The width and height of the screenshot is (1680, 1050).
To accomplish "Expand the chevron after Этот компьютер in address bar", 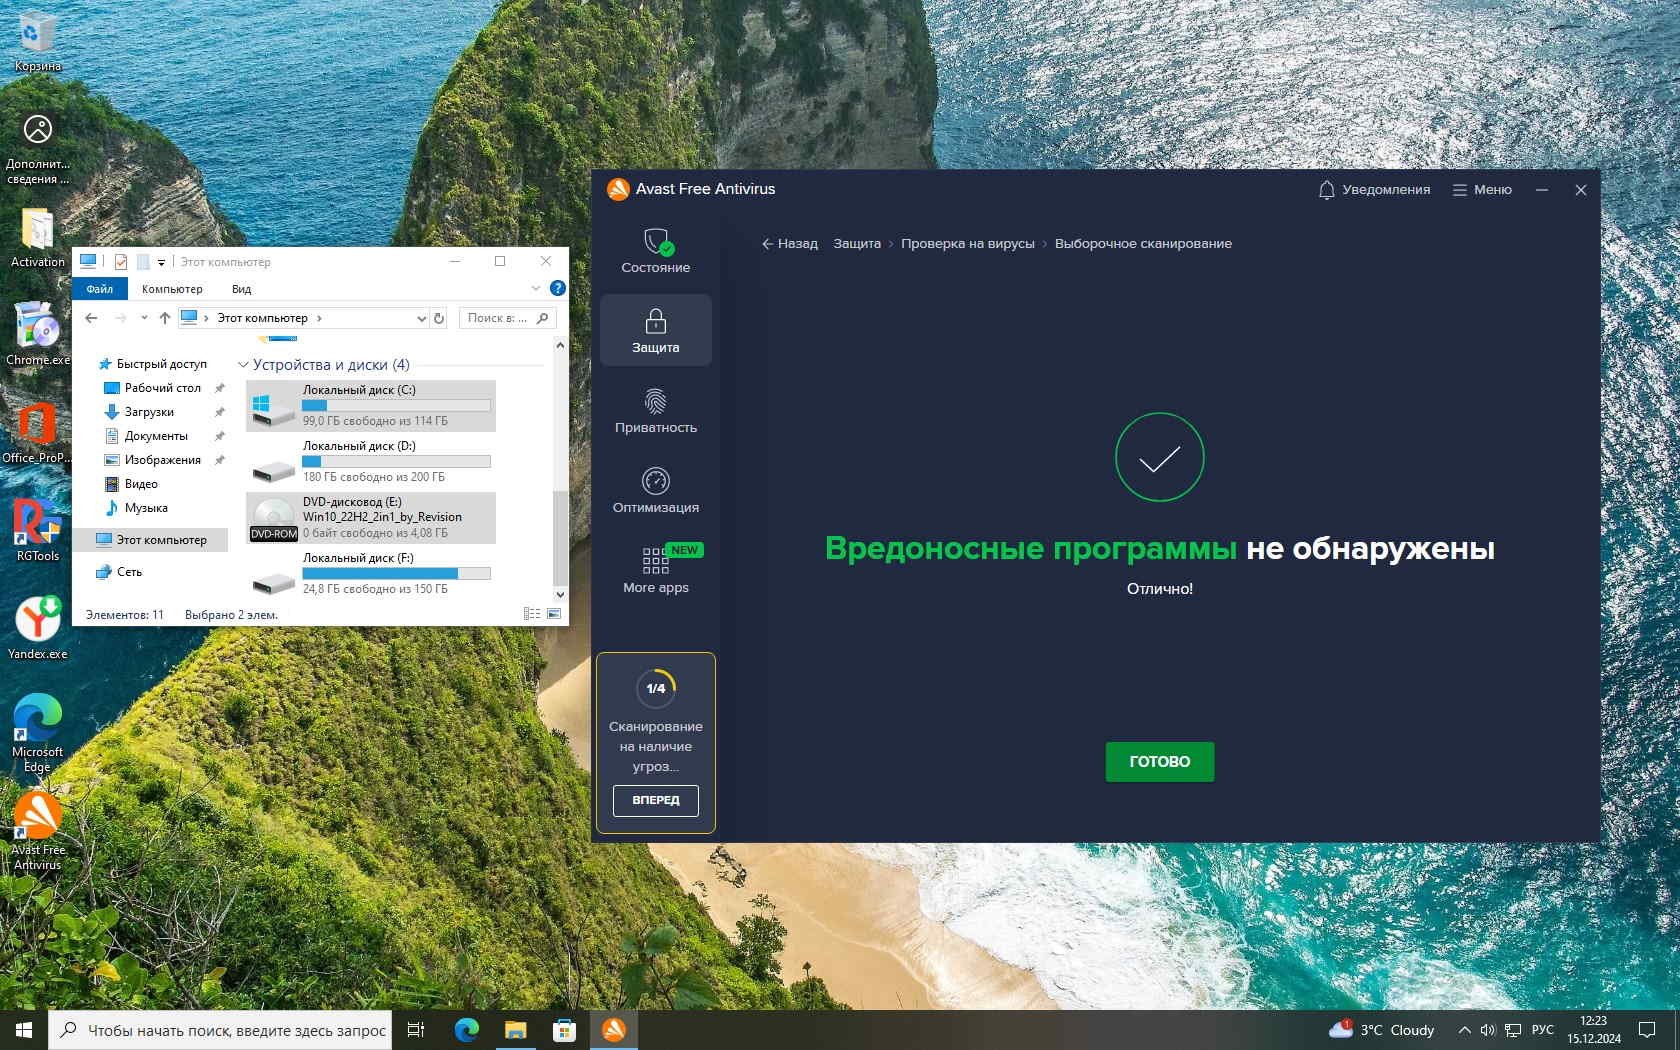I will pos(319,318).
